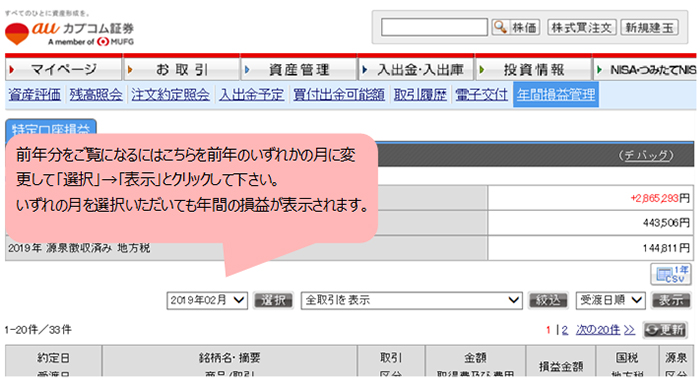The image size is (700, 380).
Task: Open the 資産管理 menu
Action: [x=299, y=69]
